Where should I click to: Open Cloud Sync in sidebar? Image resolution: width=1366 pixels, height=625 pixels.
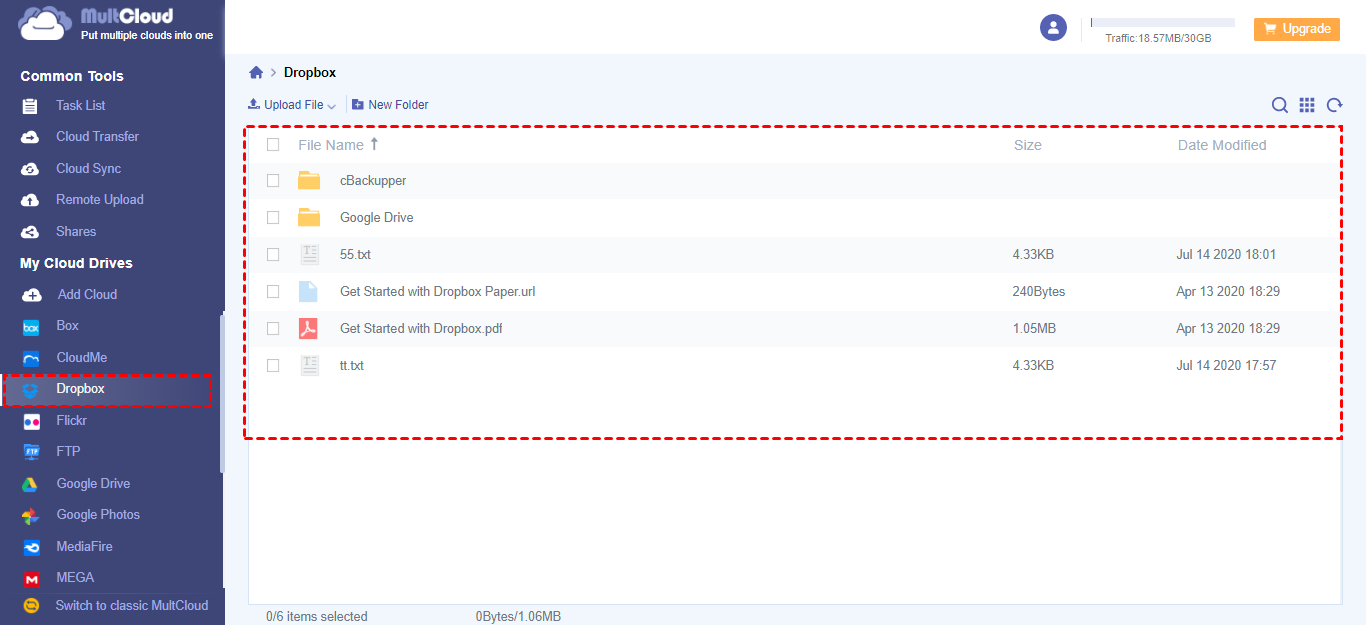click(88, 169)
